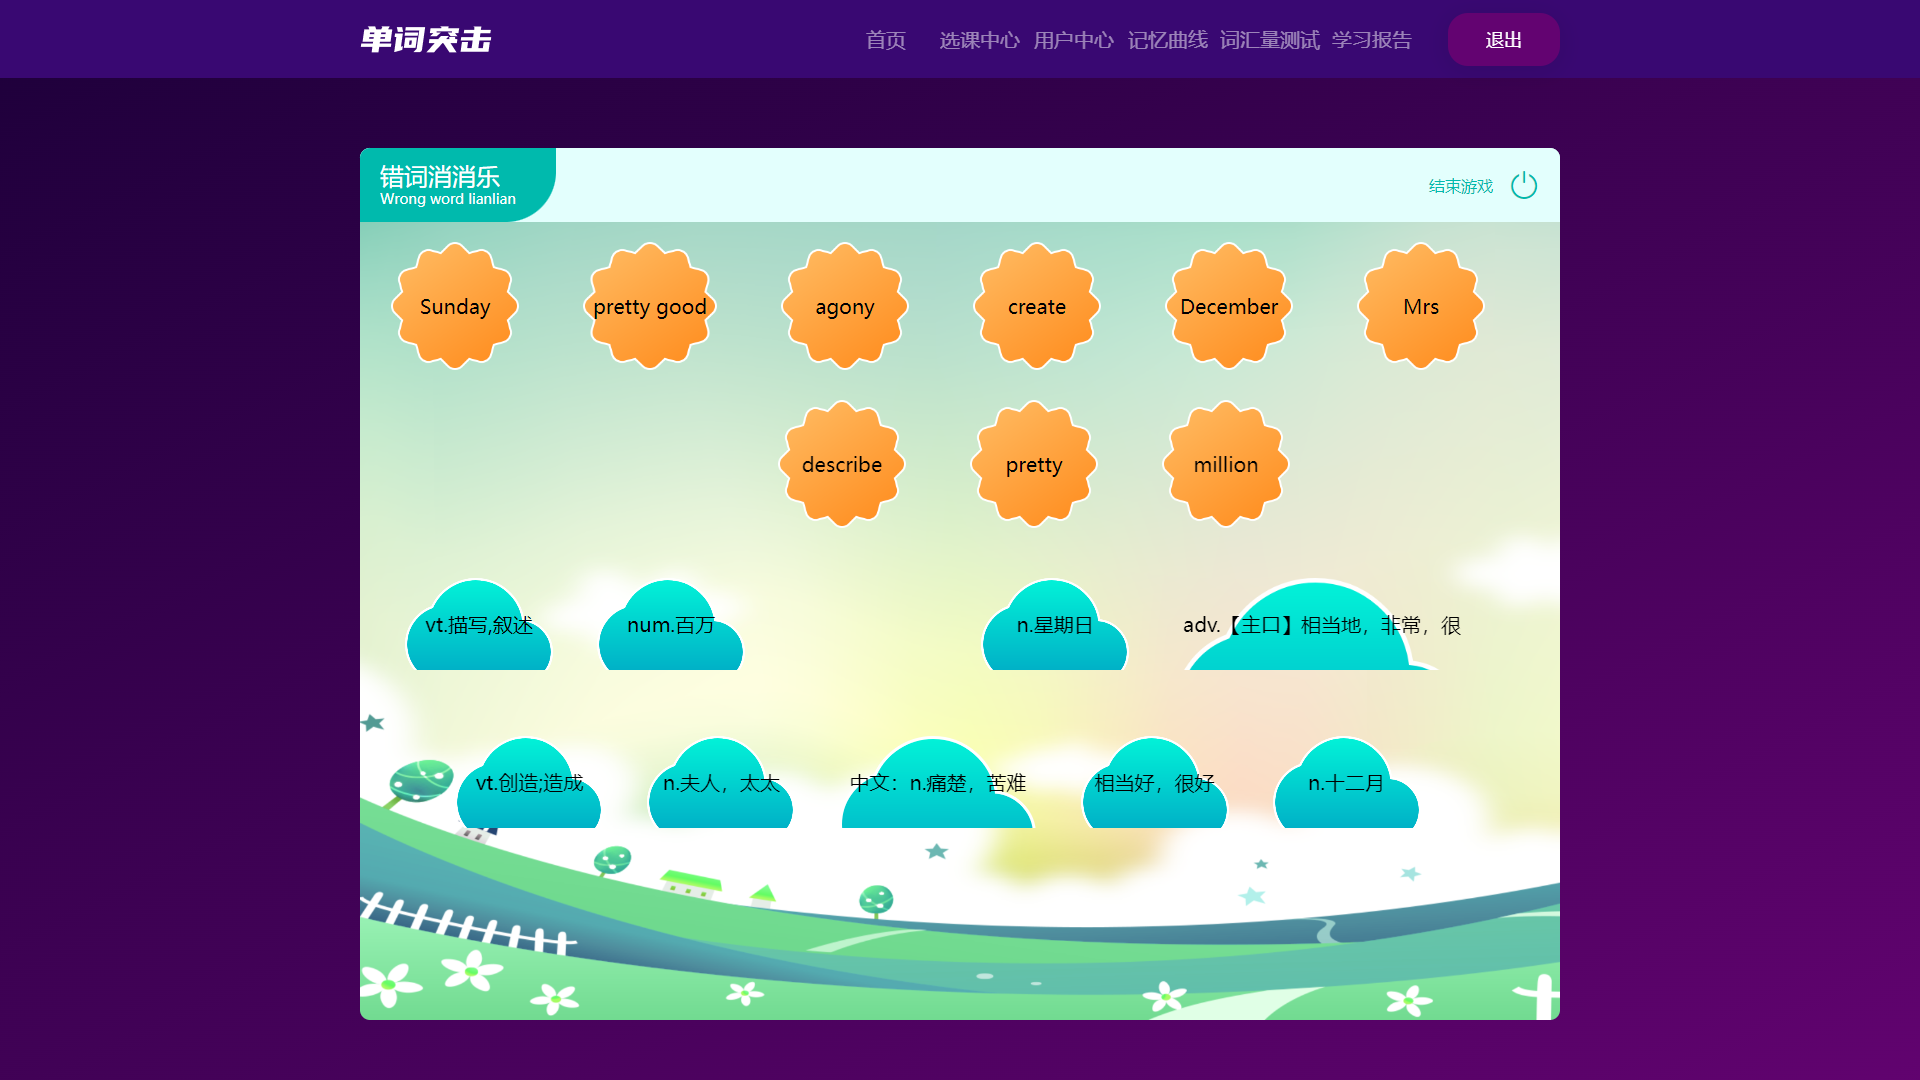Pick the agony orange badge

[x=845, y=307]
